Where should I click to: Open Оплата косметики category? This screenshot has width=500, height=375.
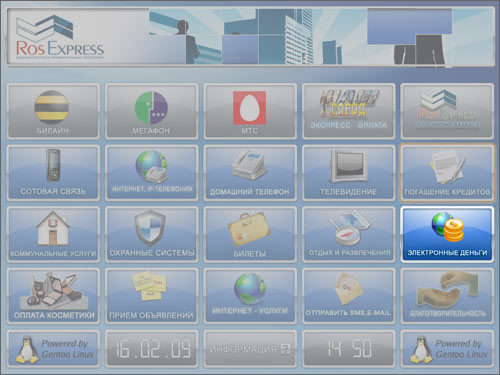point(53,296)
